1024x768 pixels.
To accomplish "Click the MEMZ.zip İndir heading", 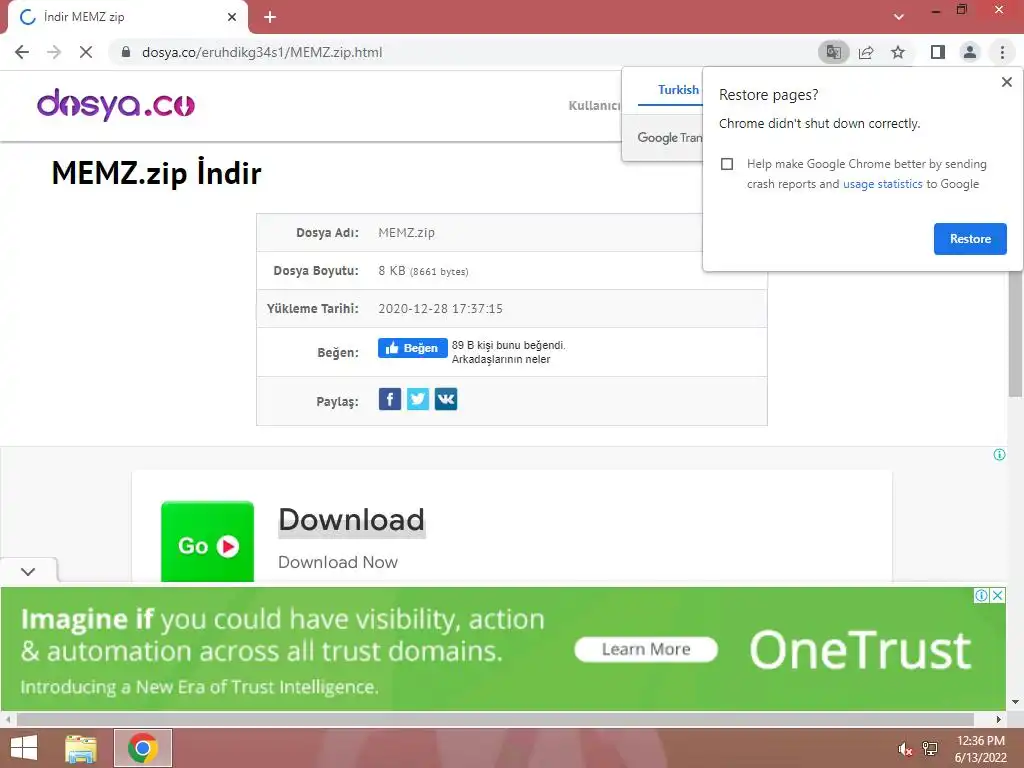I will tap(156, 173).
